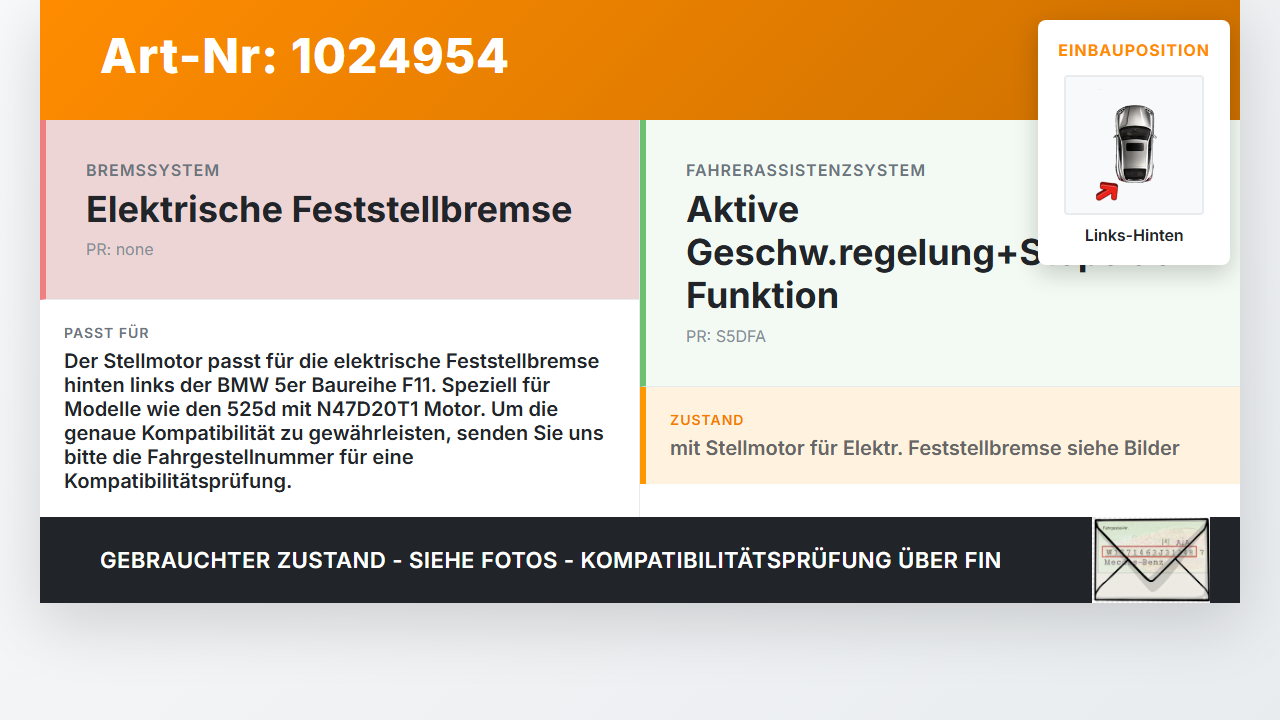The height and width of the screenshot is (720, 1280).
Task: Click the red arrow pointing at rear-left wheel
Action: pos(1107,191)
